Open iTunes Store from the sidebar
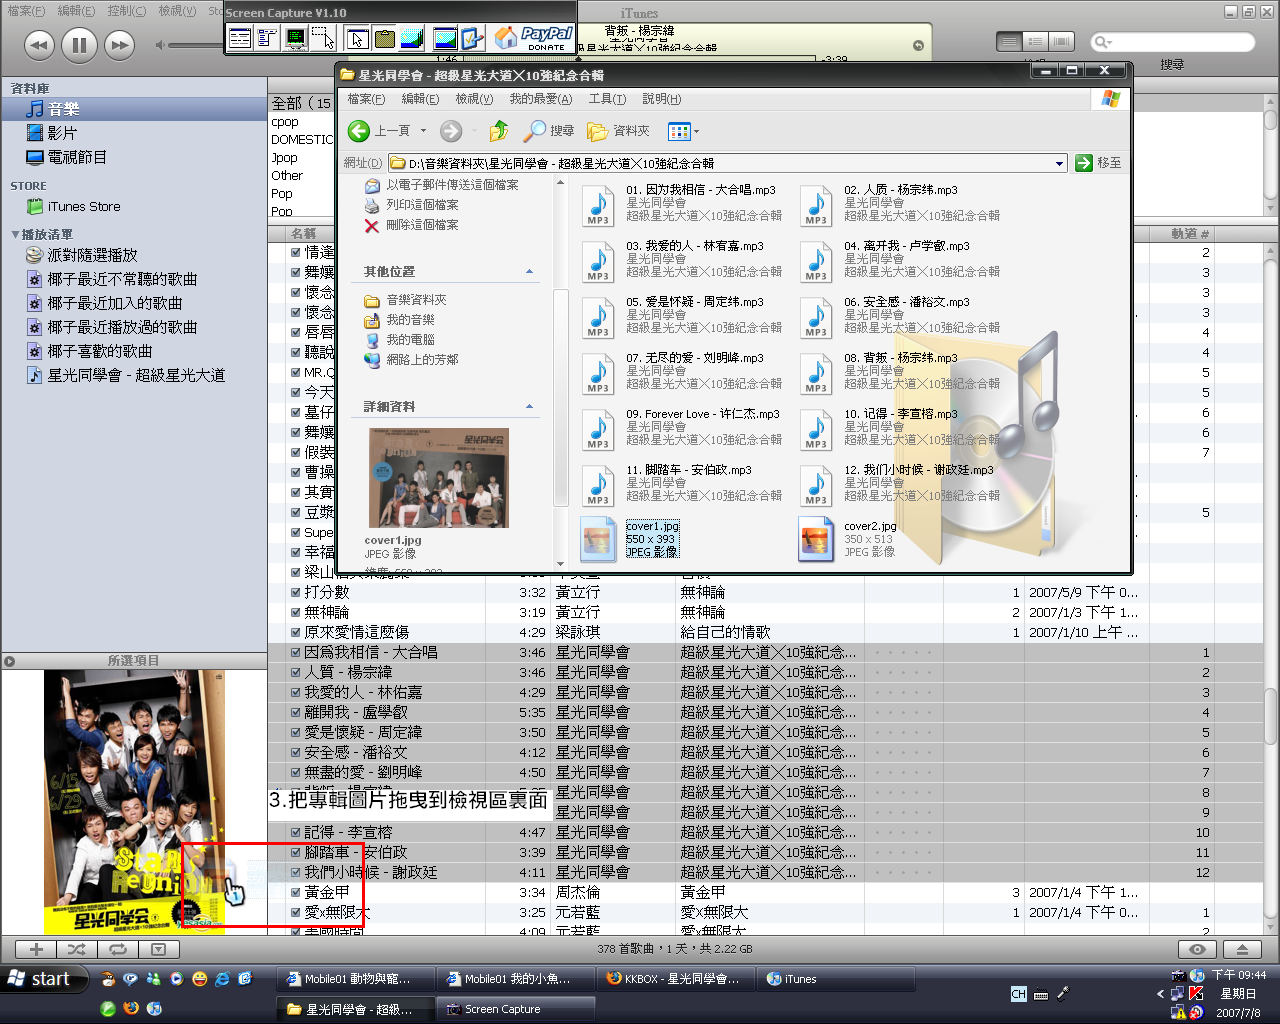This screenshot has height=1024, width=1280. tap(133, 207)
